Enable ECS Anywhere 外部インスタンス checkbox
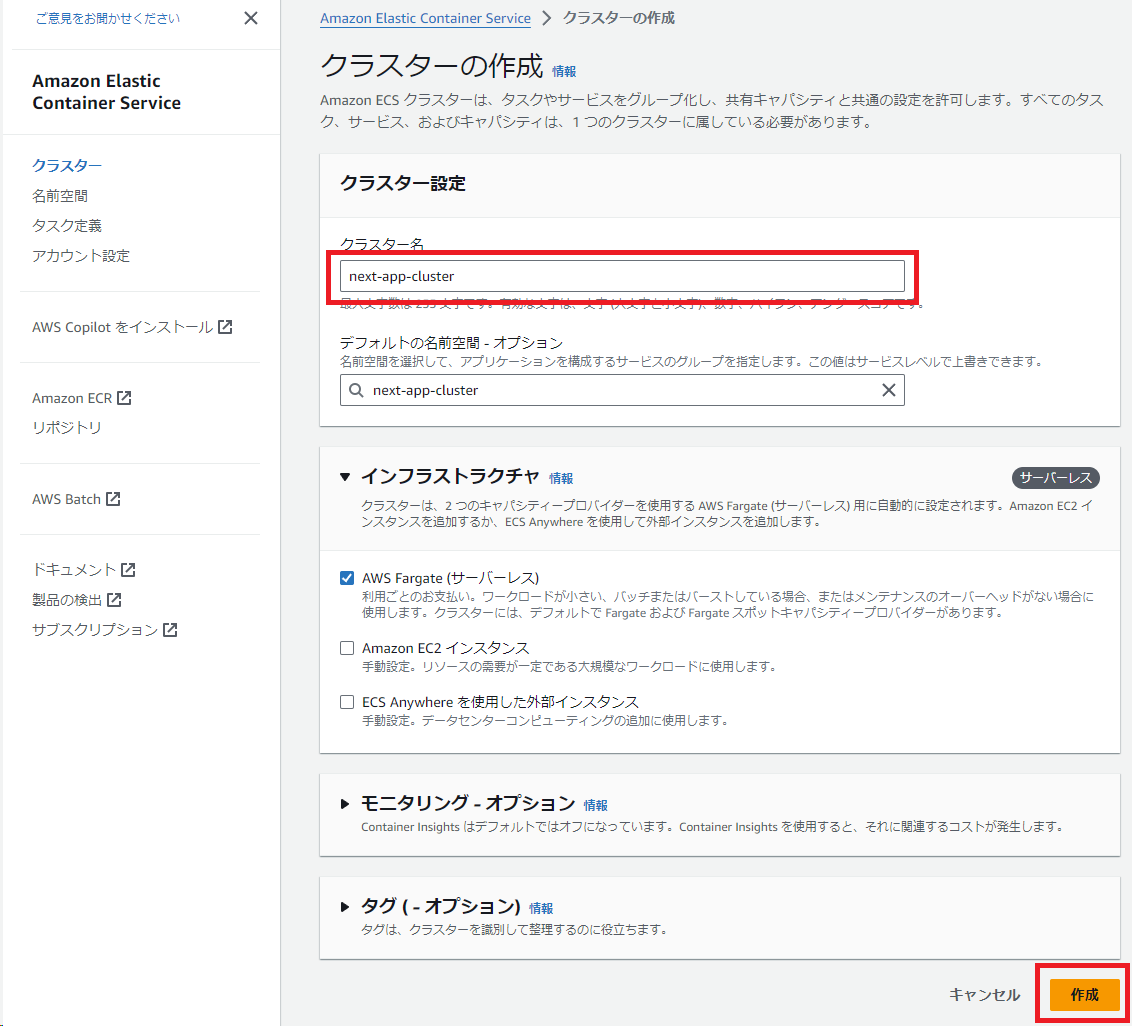The height and width of the screenshot is (1026, 1132). point(347,702)
